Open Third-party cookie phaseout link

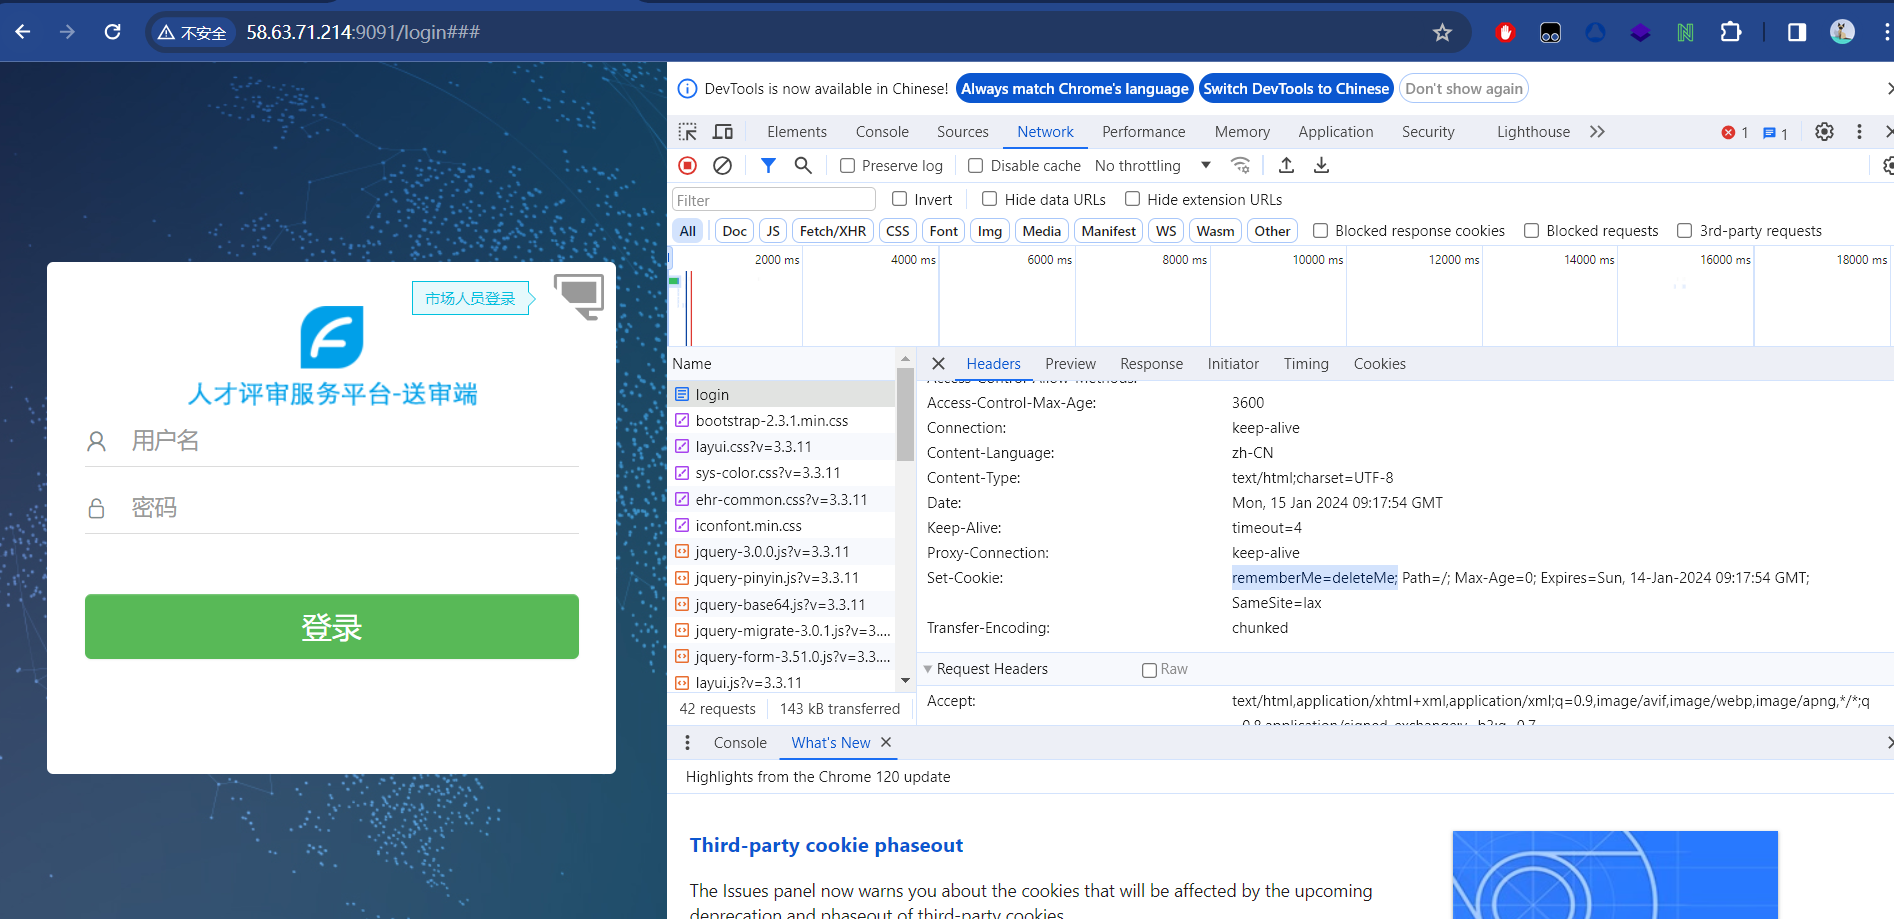point(826,845)
